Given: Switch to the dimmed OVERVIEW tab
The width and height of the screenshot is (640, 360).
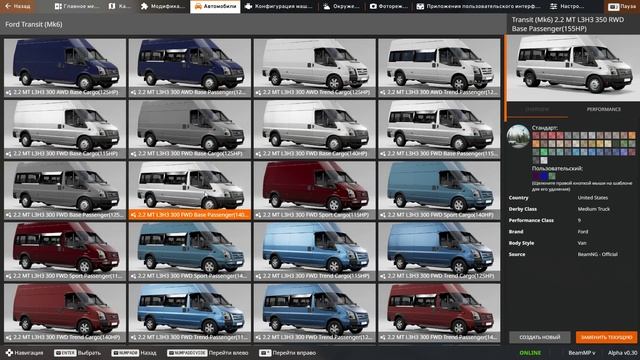Looking at the screenshot, I should [x=537, y=109].
